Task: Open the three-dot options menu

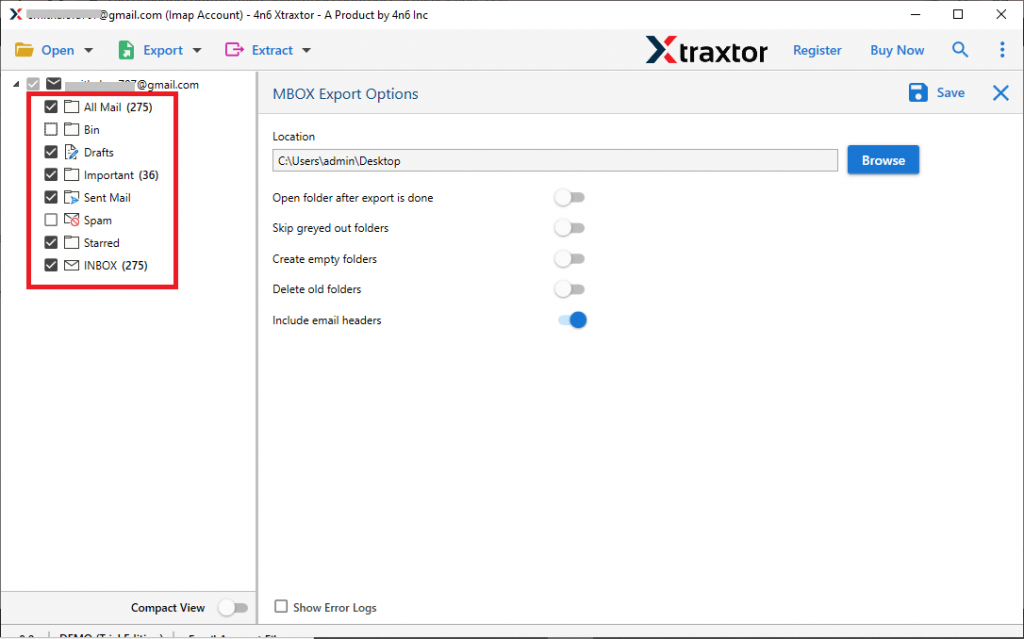Action: click(1002, 49)
